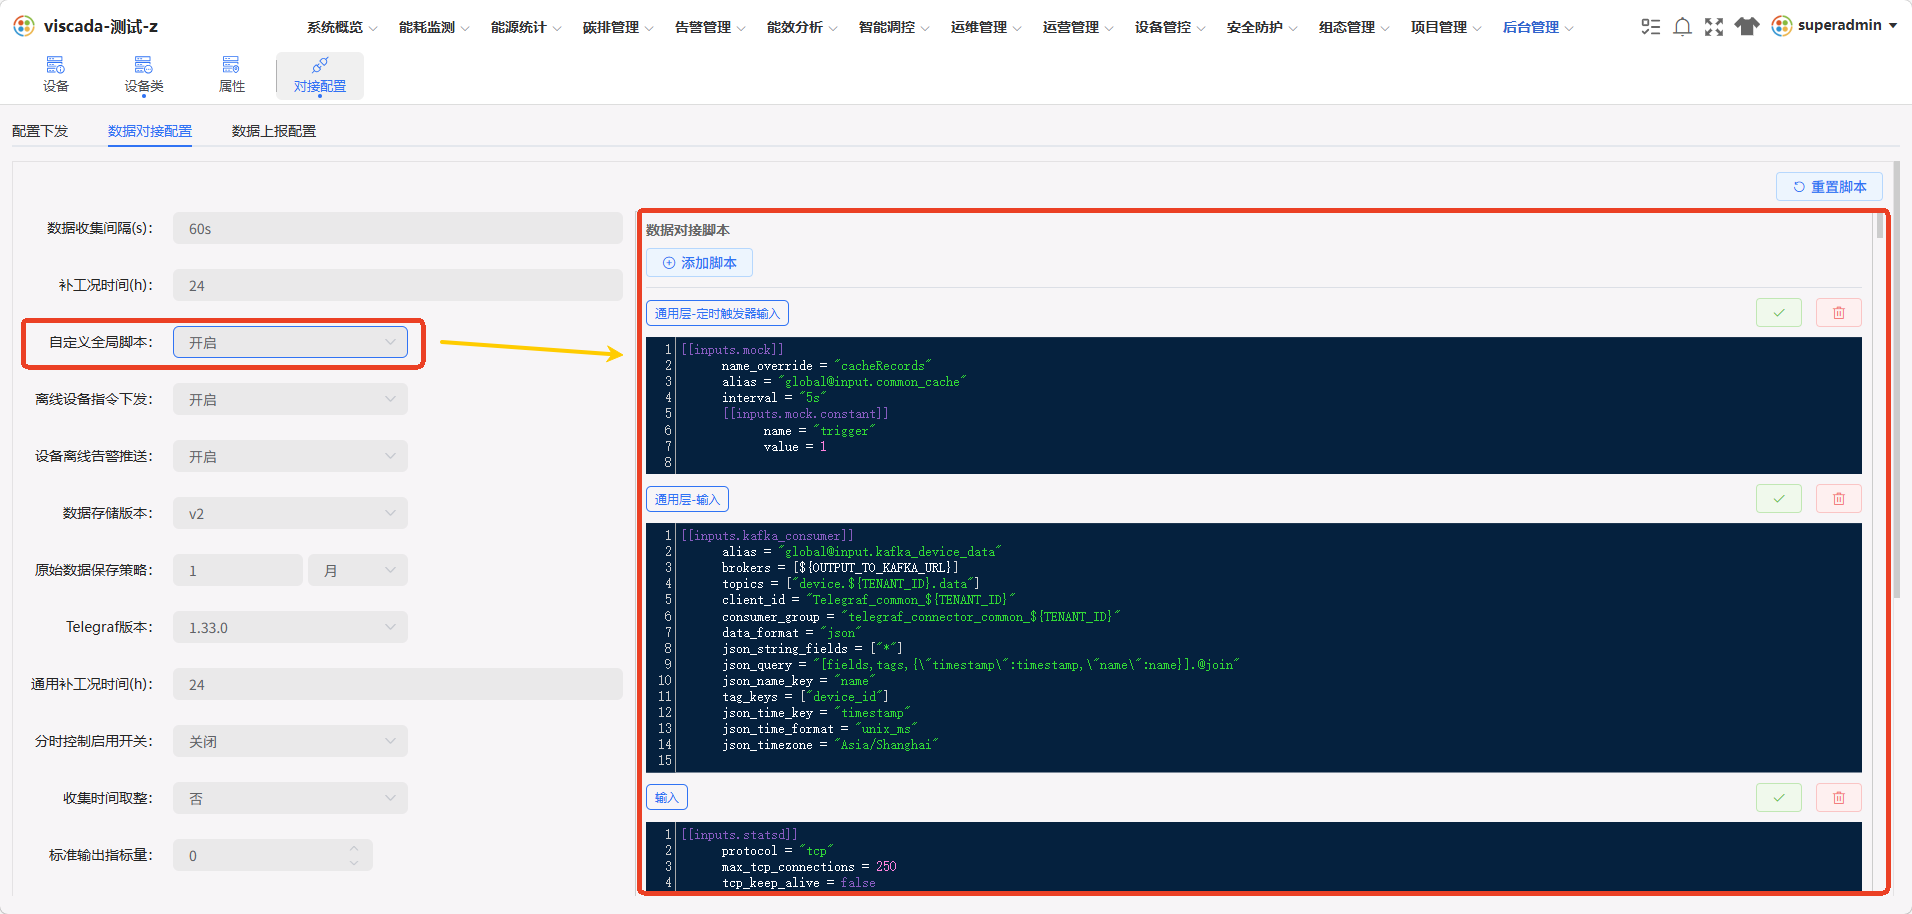Switch to the 配置下发 tab
The width and height of the screenshot is (1912, 914).
pyautogui.click(x=40, y=131)
